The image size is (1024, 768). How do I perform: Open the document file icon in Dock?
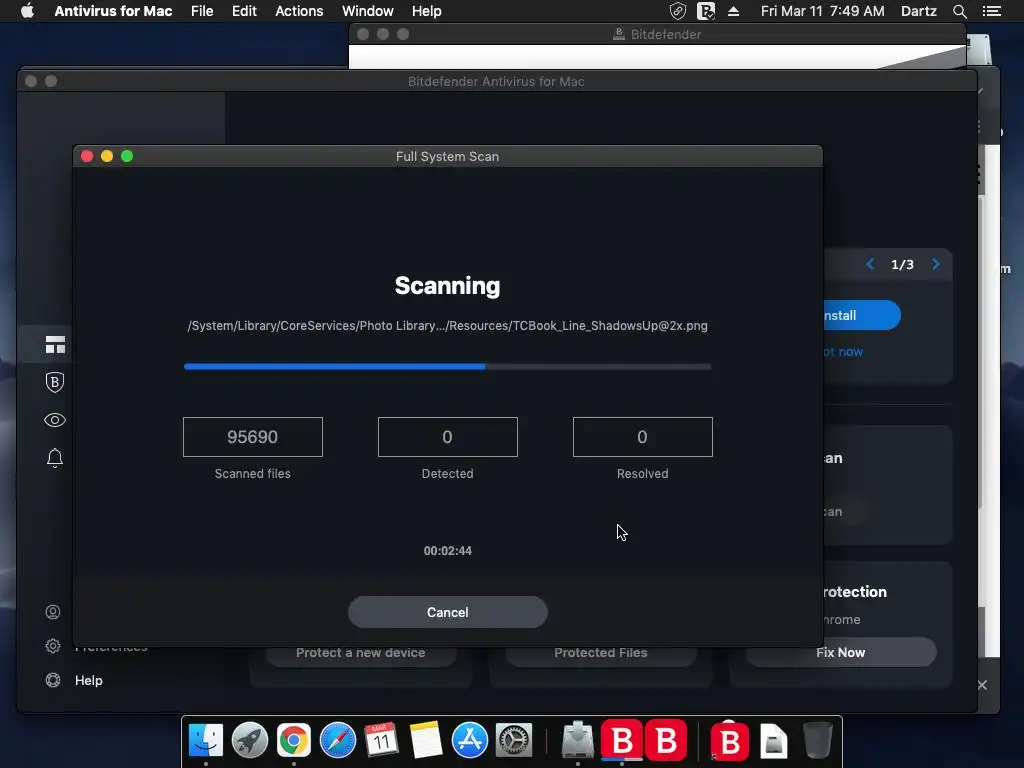point(773,741)
